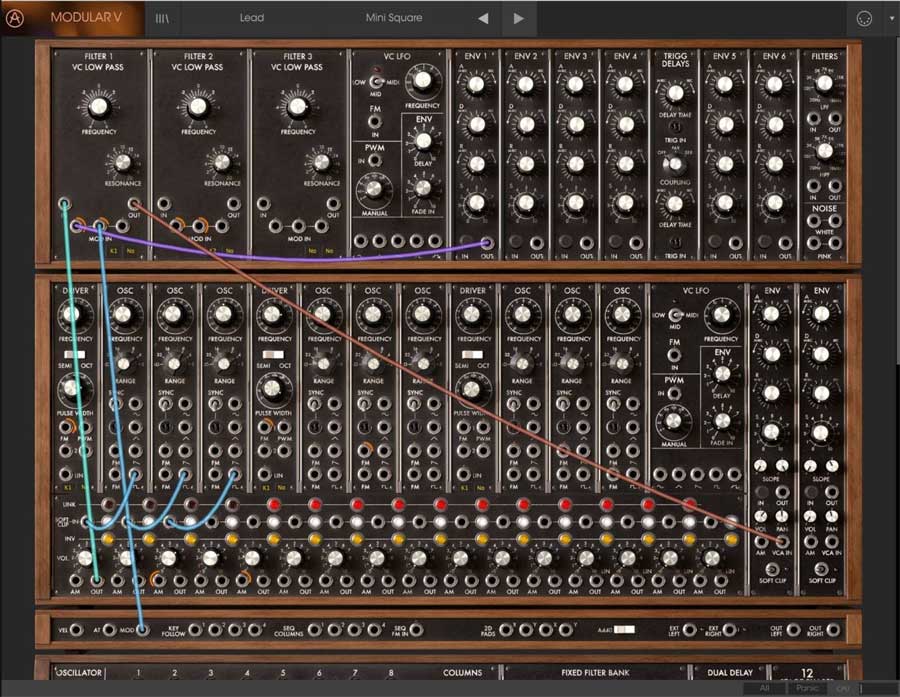Image resolution: width=900 pixels, height=697 pixels.
Task: Go to previous preset with left arrow
Action: pos(483,18)
